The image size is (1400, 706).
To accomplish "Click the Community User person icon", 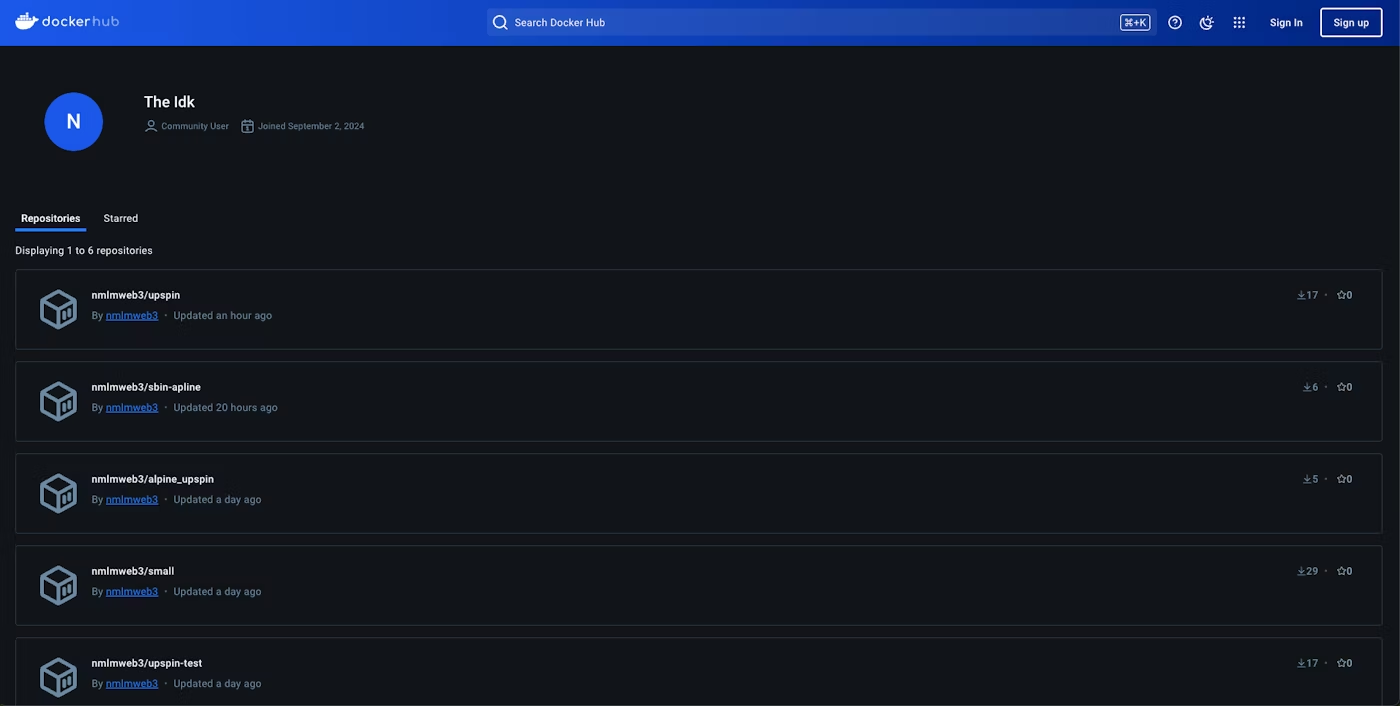I will pos(151,126).
